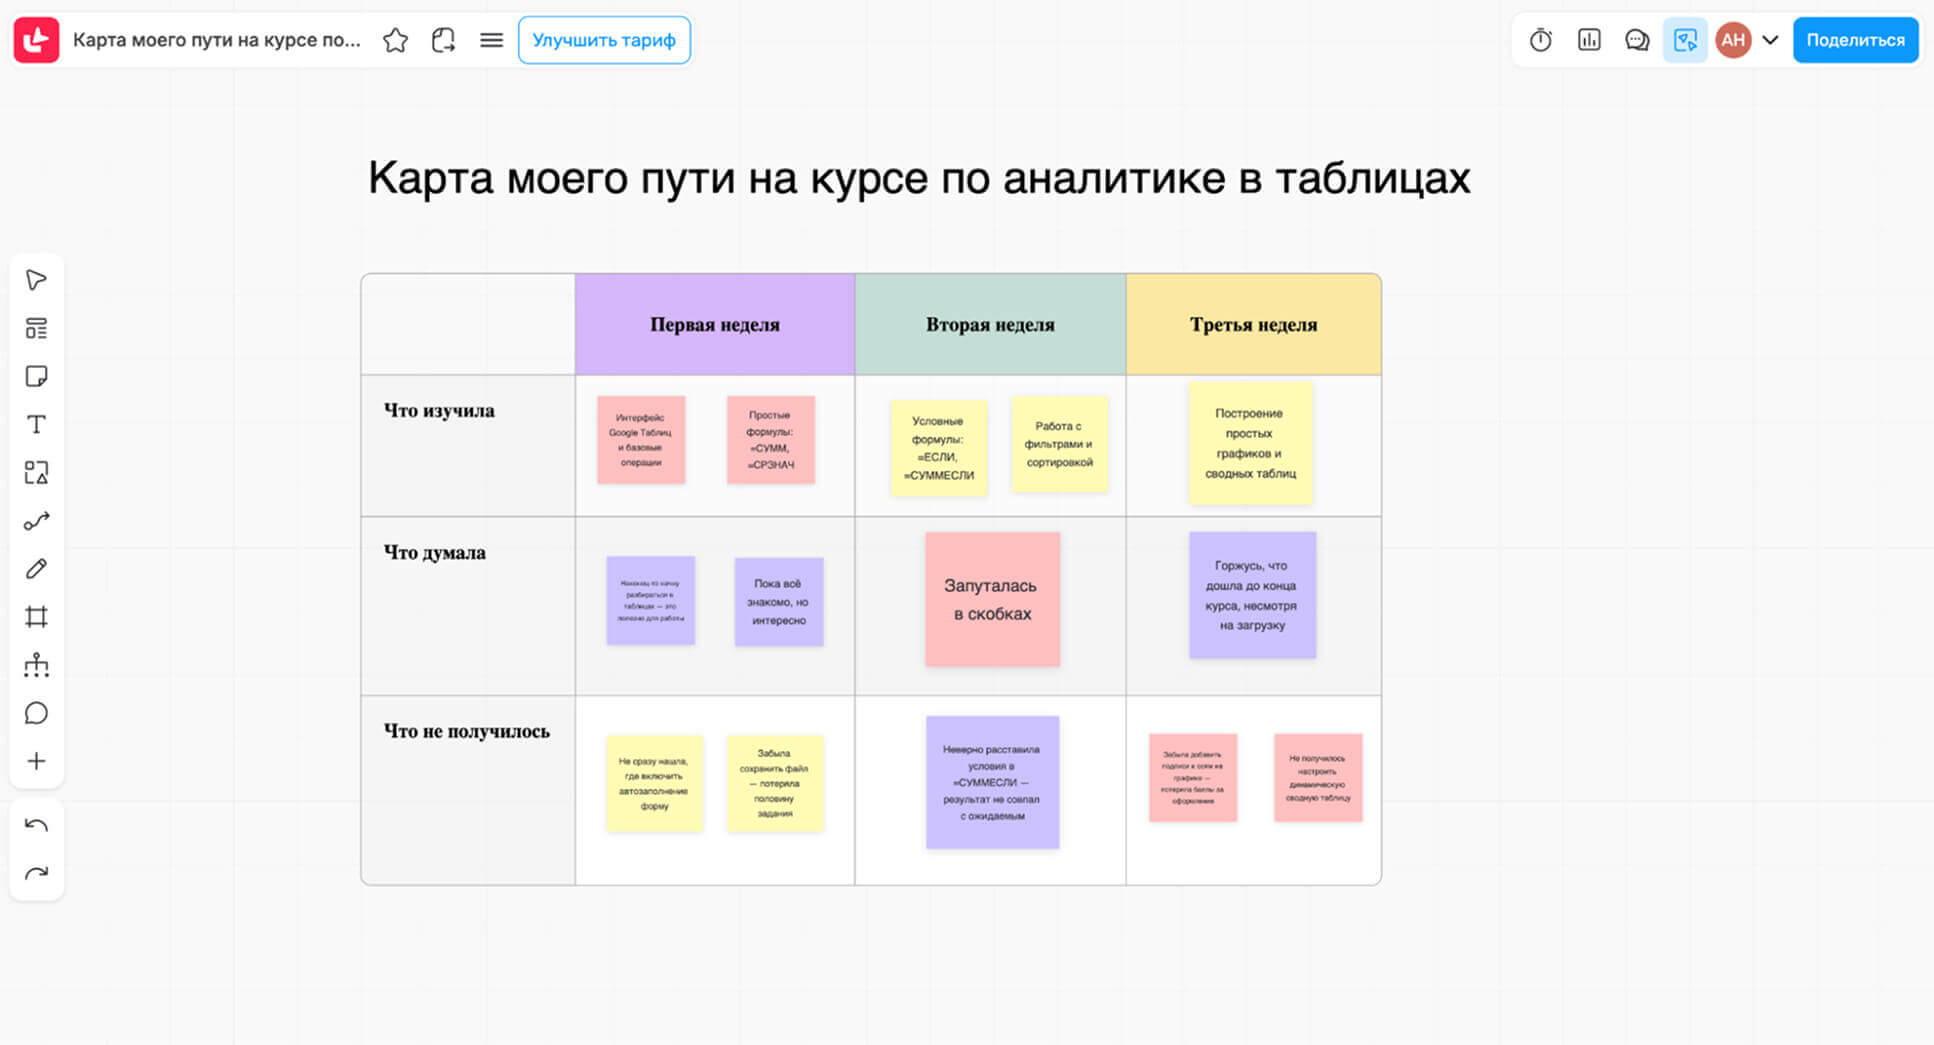
Task: Click the undo arrow
Action: click(x=36, y=825)
